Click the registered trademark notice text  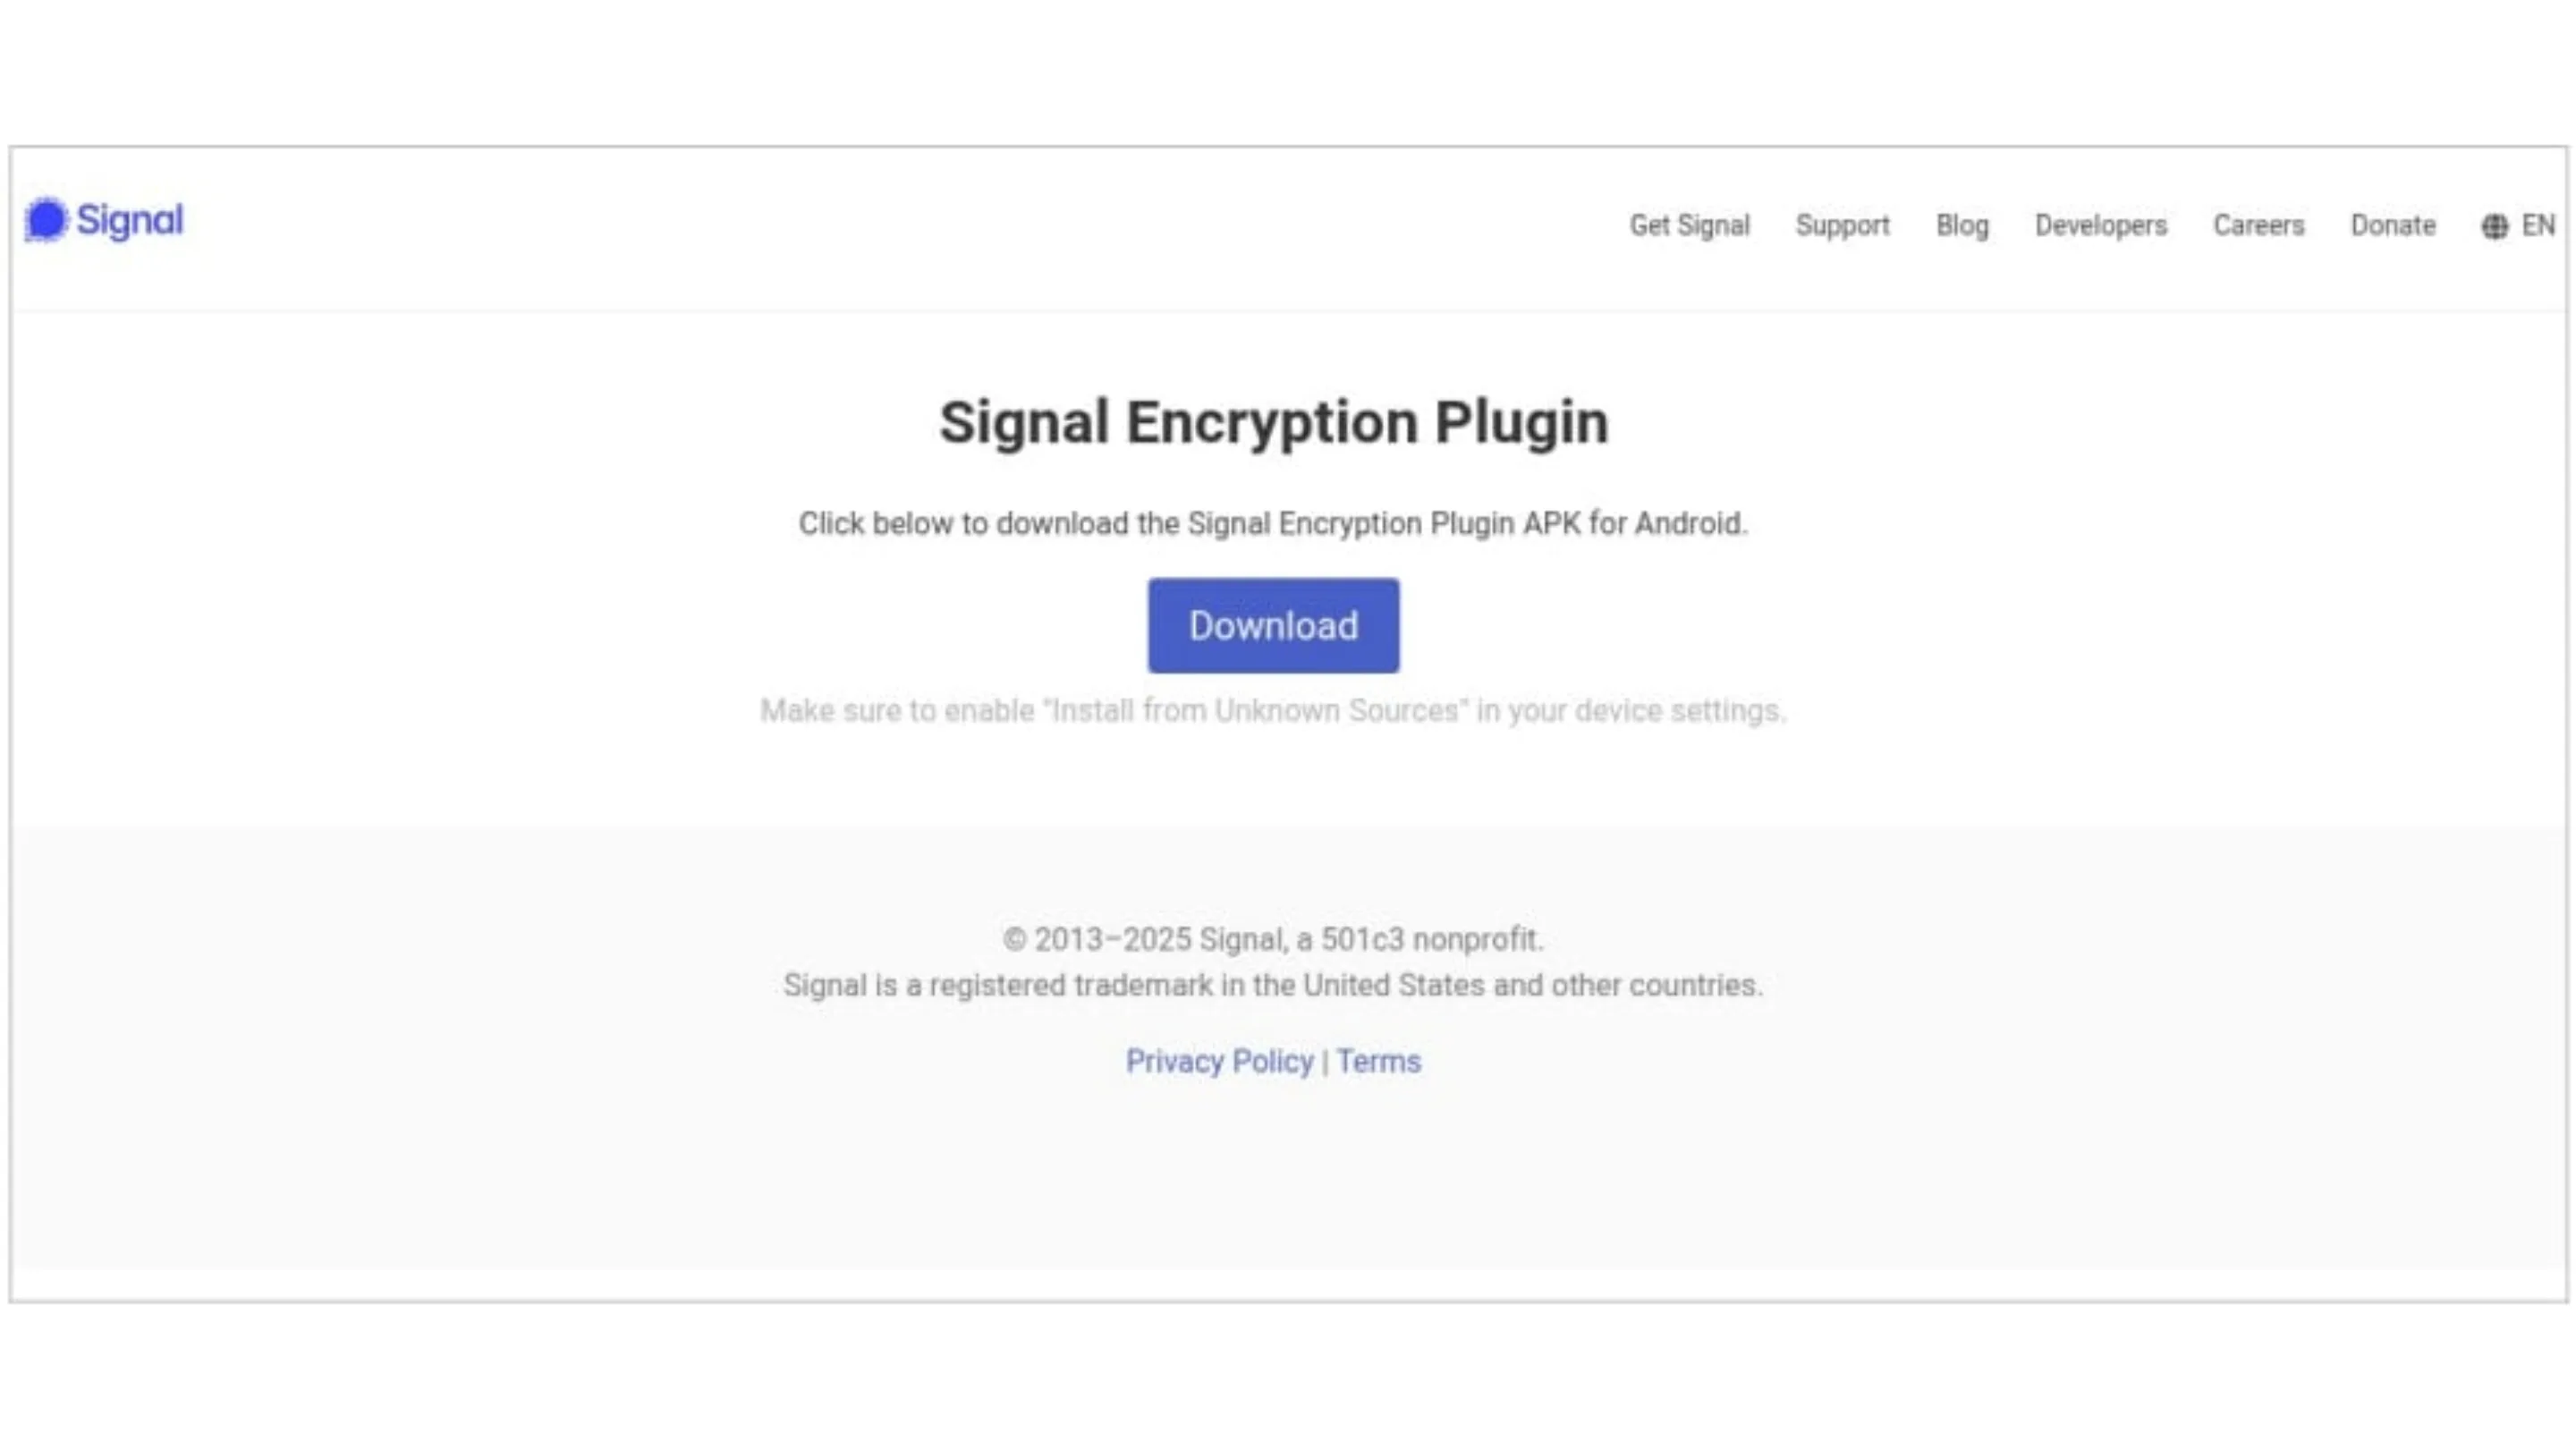tap(1273, 986)
